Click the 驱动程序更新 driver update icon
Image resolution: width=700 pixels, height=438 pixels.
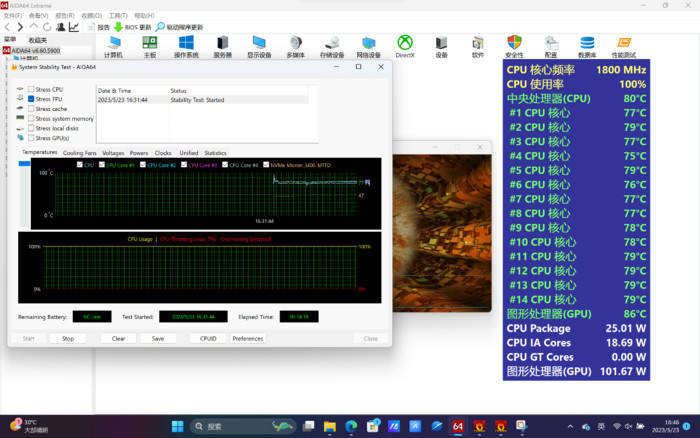tap(160, 27)
